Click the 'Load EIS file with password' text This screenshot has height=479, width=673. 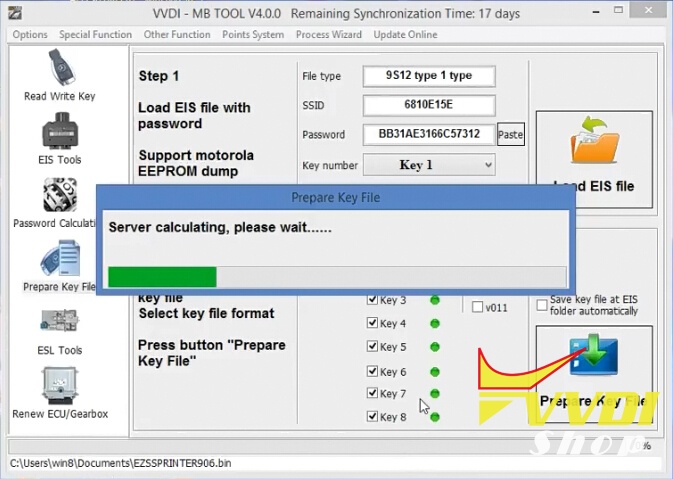(194, 115)
